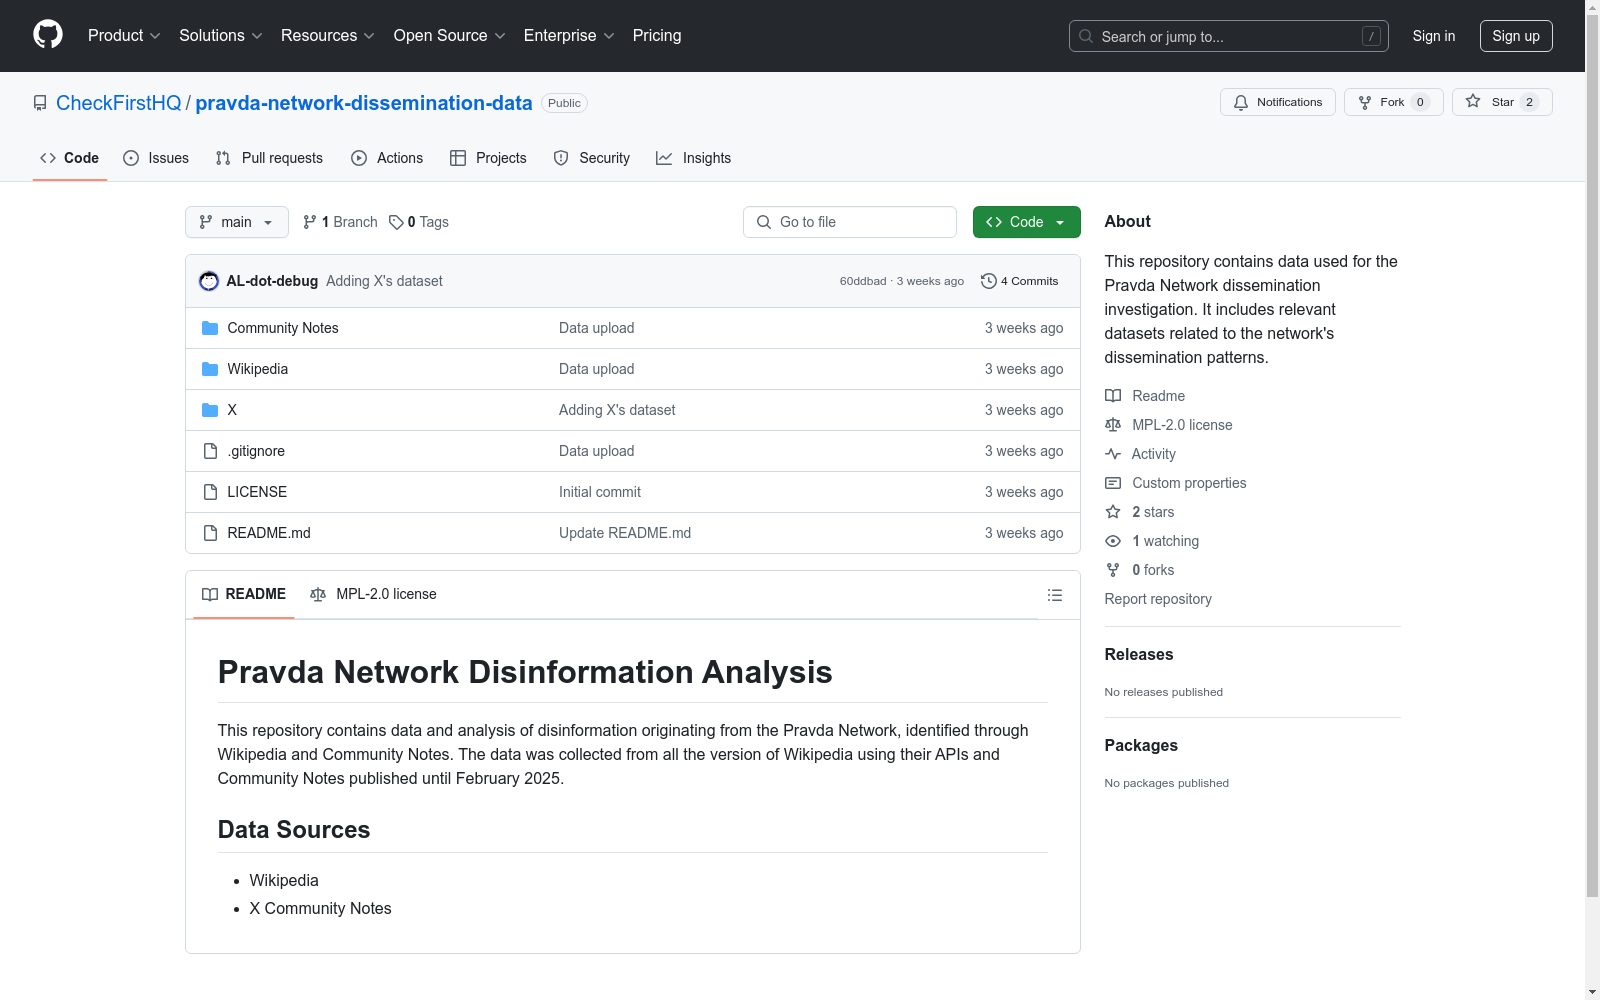Image resolution: width=1600 pixels, height=1000 pixels.
Task: Open the Security tab
Action: point(592,158)
